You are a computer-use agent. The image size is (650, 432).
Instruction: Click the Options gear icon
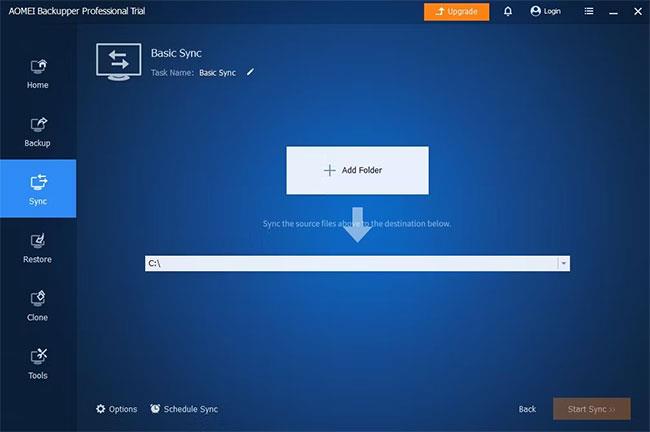coord(100,409)
